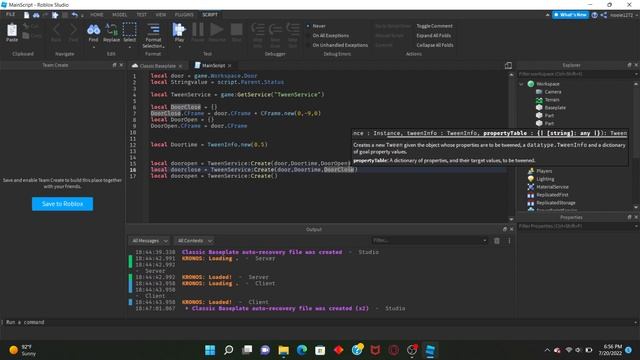Image resolution: width=640 pixels, height=360 pixels.
Task: Click the new file quick-access icon
Action: [x=27, y=15]
